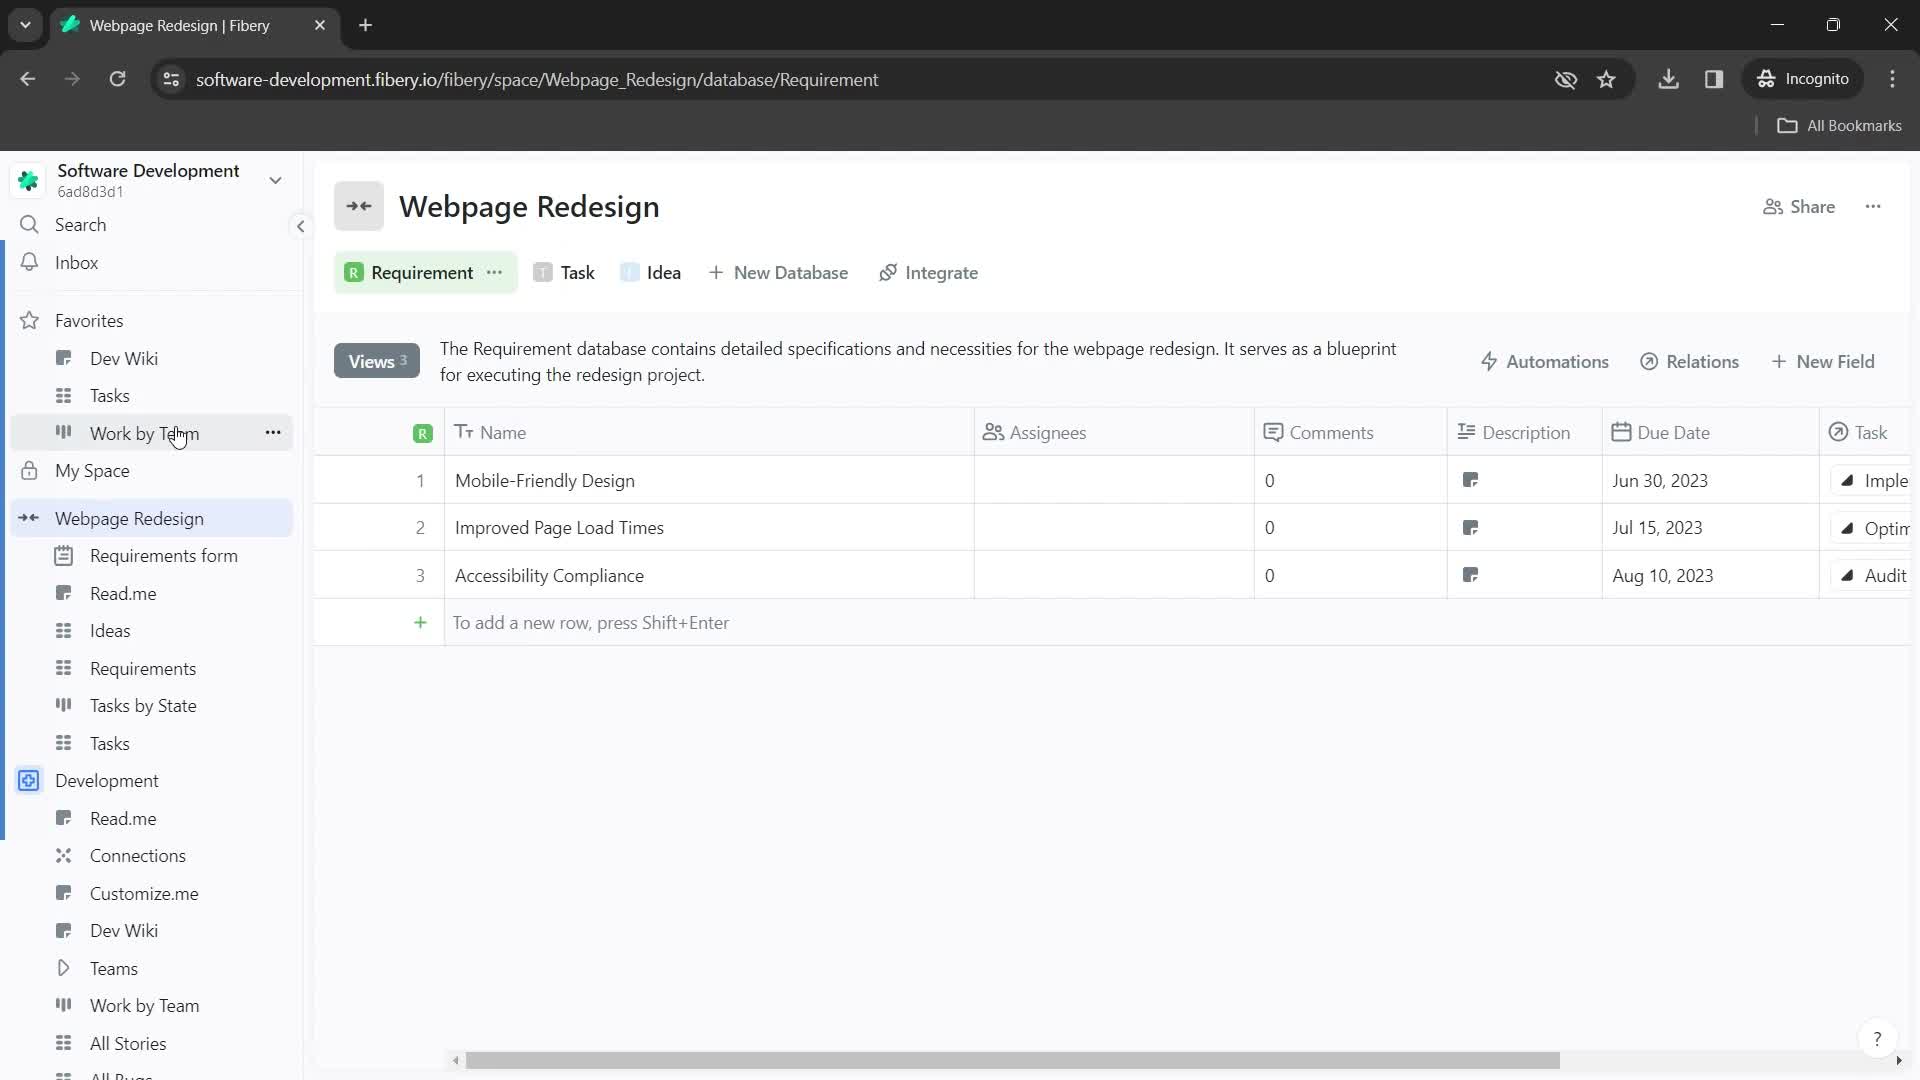Expand the Webpage Redesign space item
The width and height of the screenshot is (1920, 1080).
coord(29,518)
